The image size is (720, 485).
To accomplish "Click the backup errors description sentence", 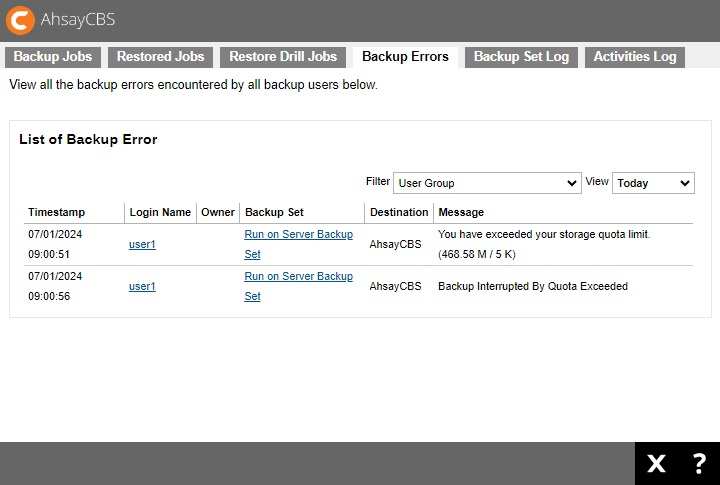I will pyautogui.click(x=193, y=85).
